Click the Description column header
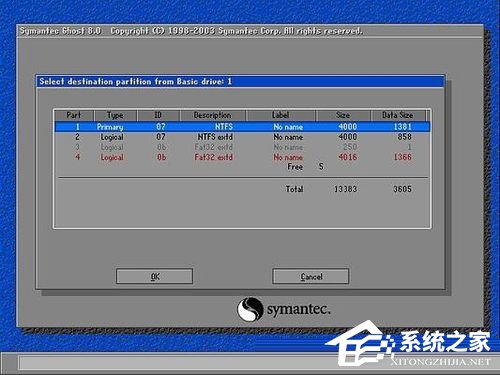 213,115
